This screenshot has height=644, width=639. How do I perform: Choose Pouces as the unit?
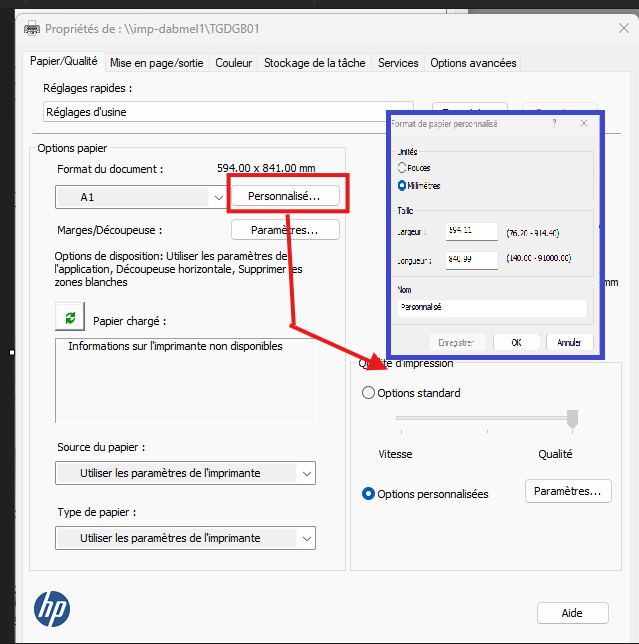[x=402, y=168]
